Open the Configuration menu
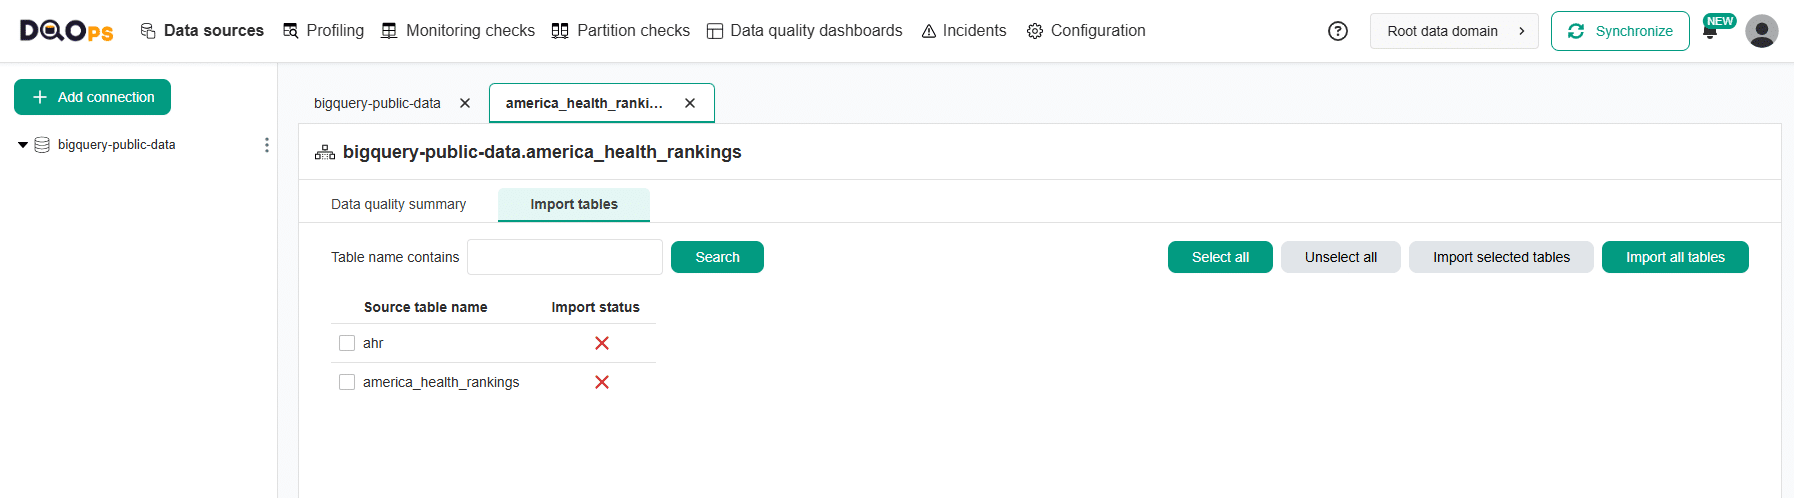The height and width of the screenshot is (498, 1794). pyautogui.click(x=1087, y=31)
